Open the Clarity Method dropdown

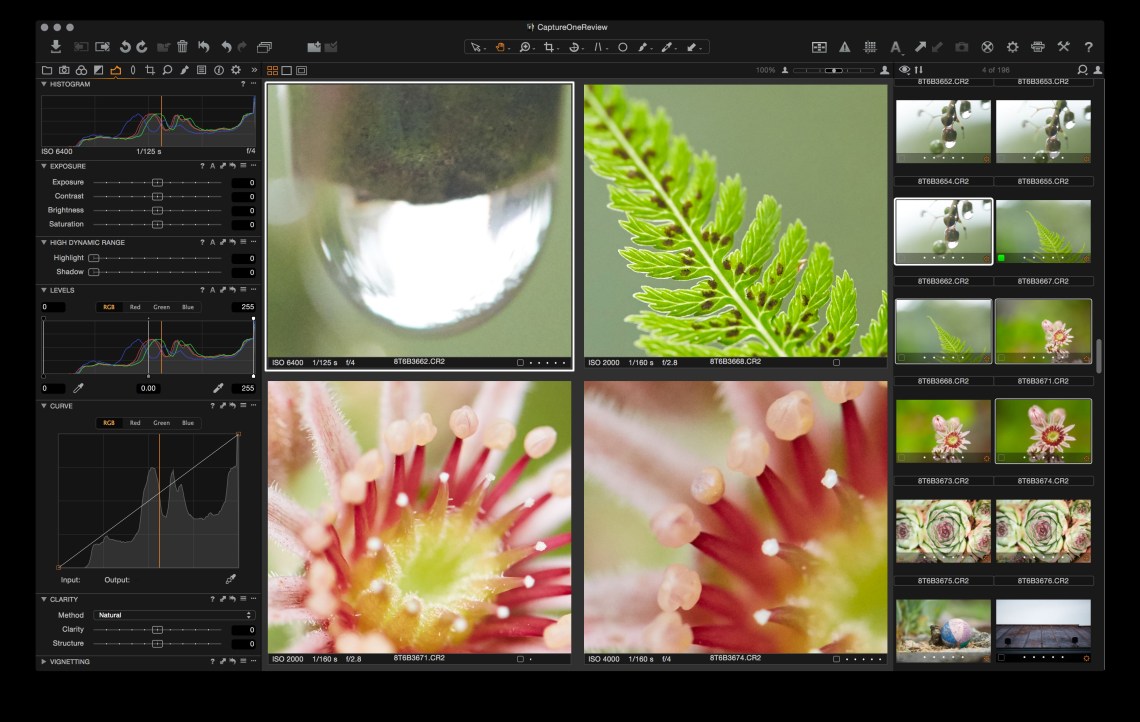coord(174,615)
